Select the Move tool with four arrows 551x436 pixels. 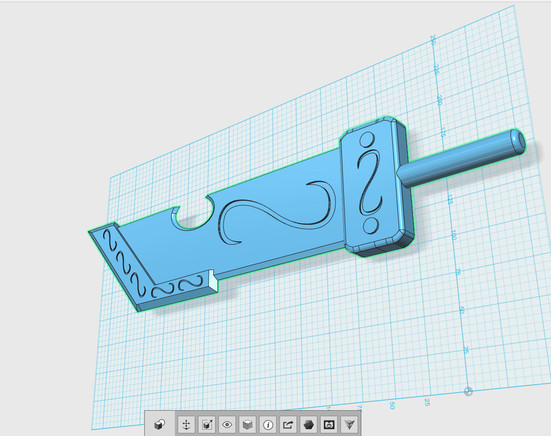coord(186,425)
